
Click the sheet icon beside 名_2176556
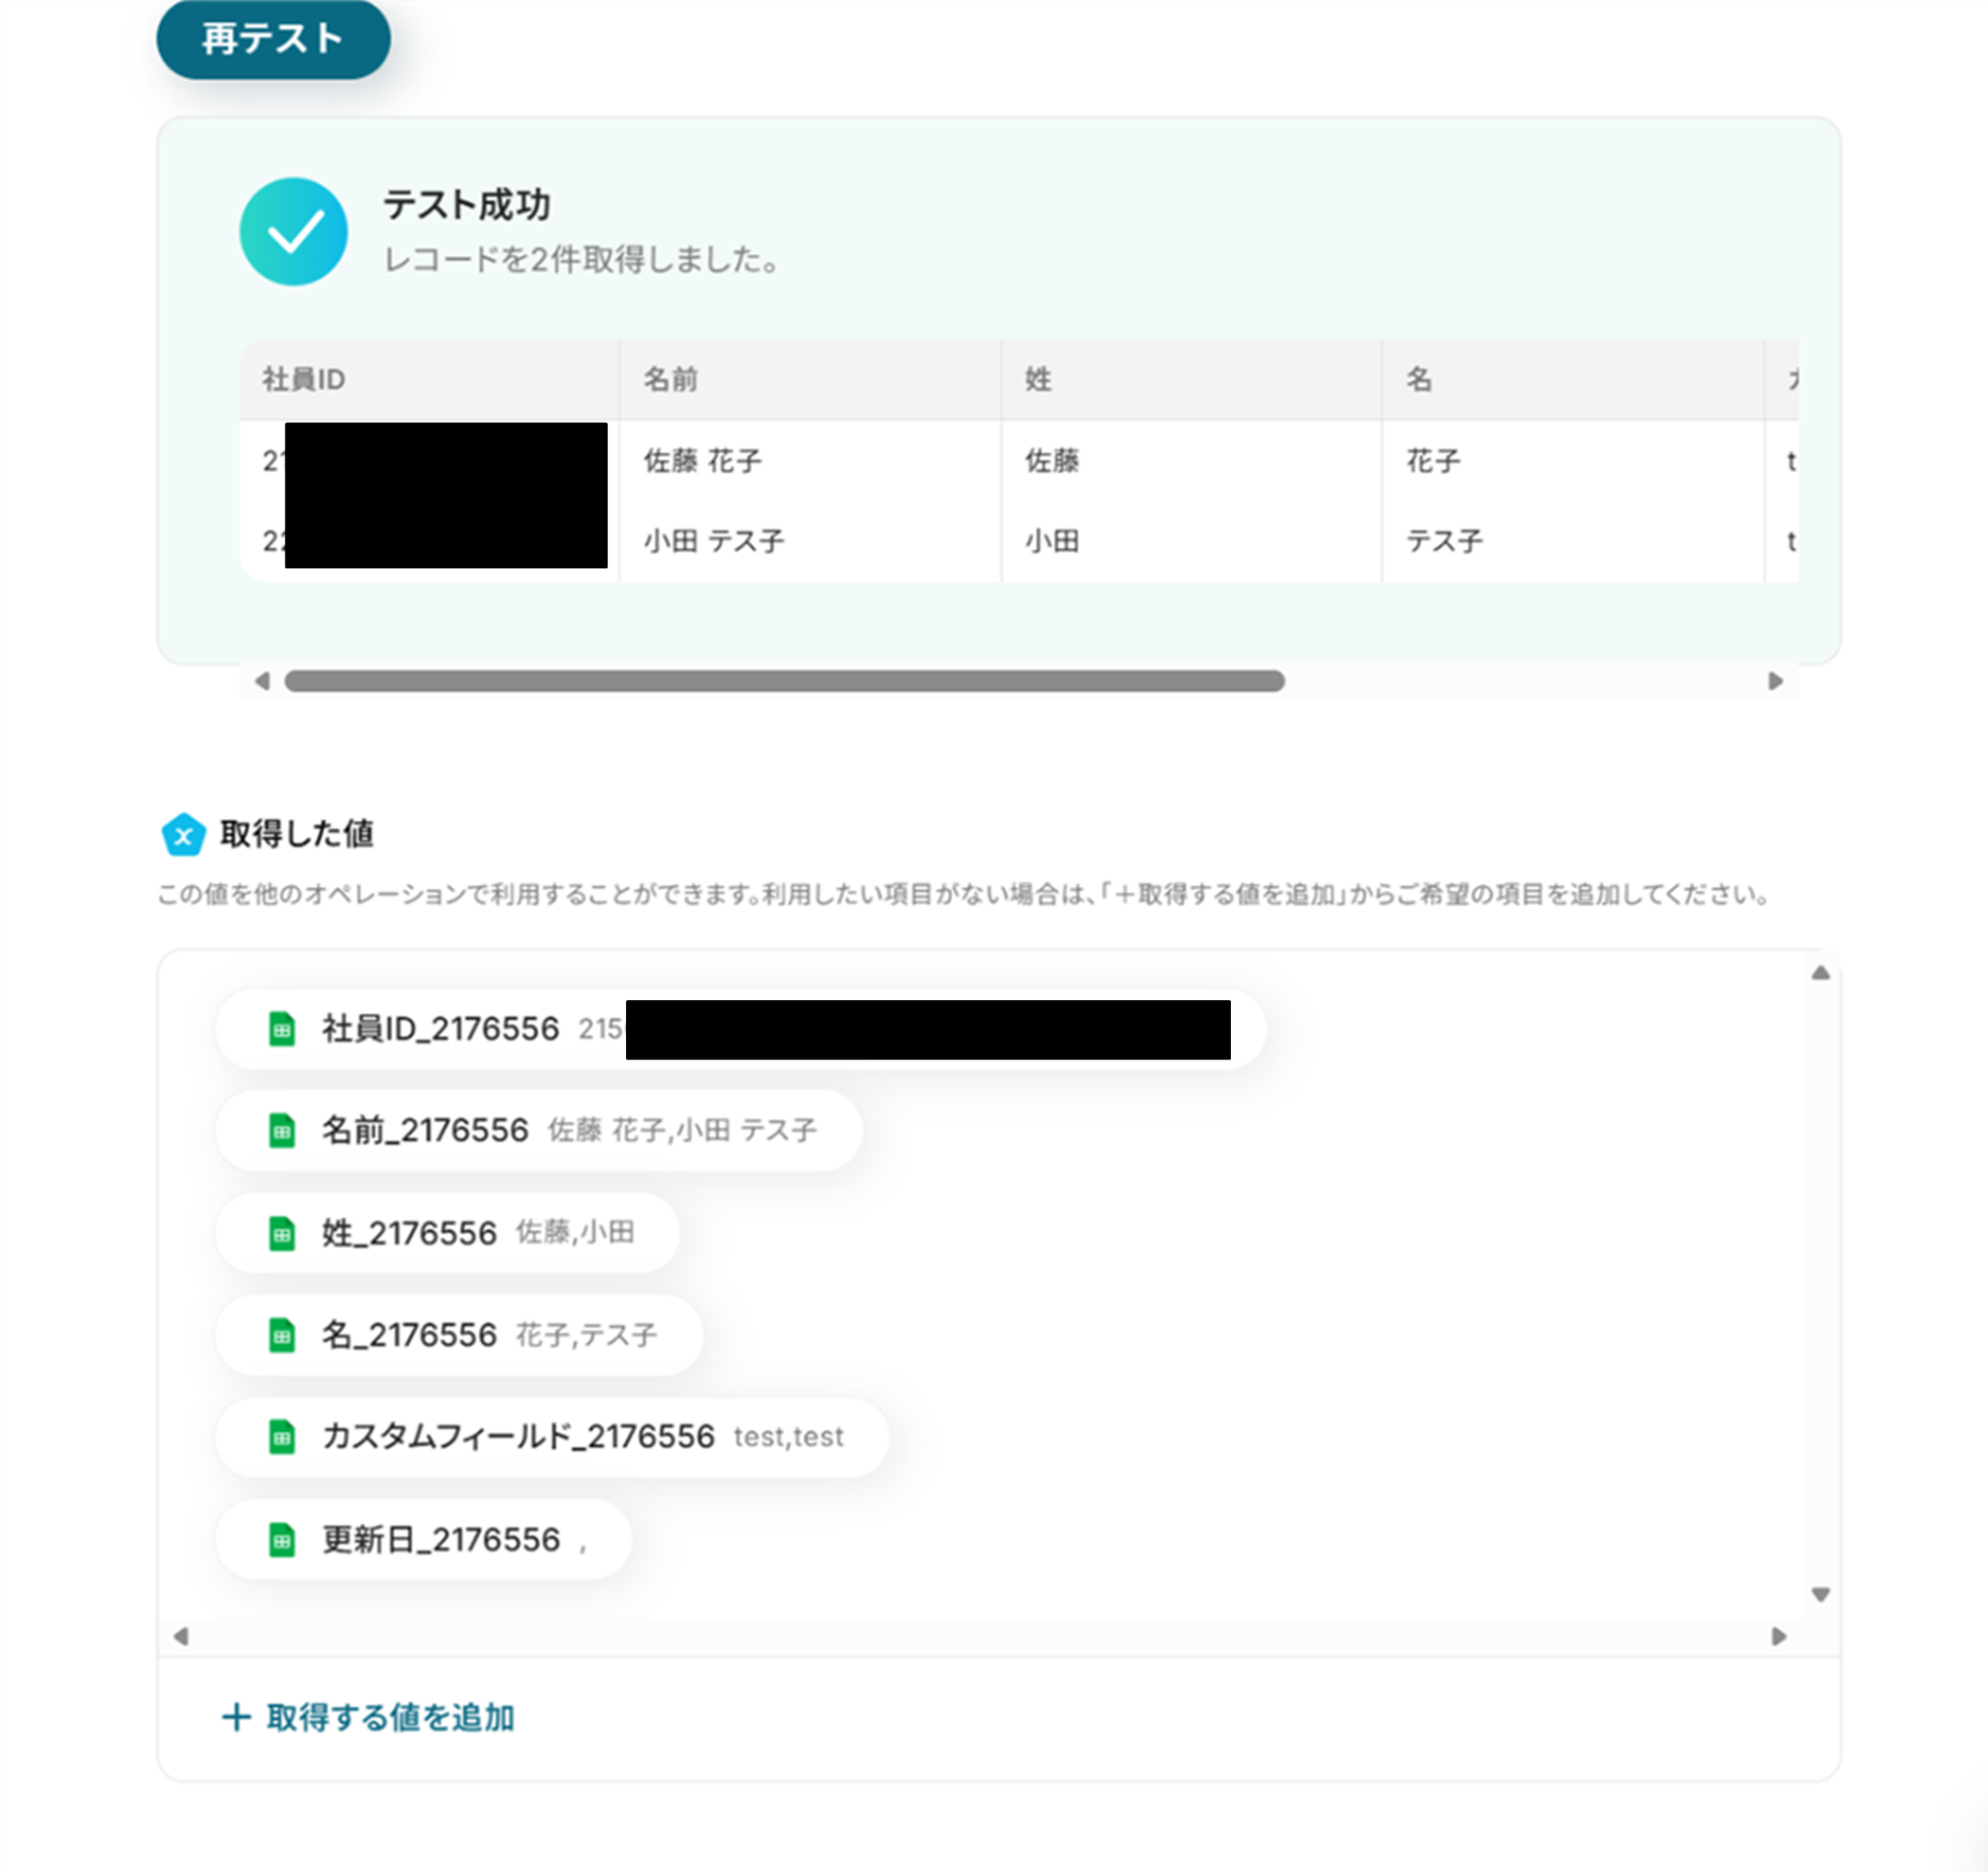pyautogui.click(x=282, y=1335)
